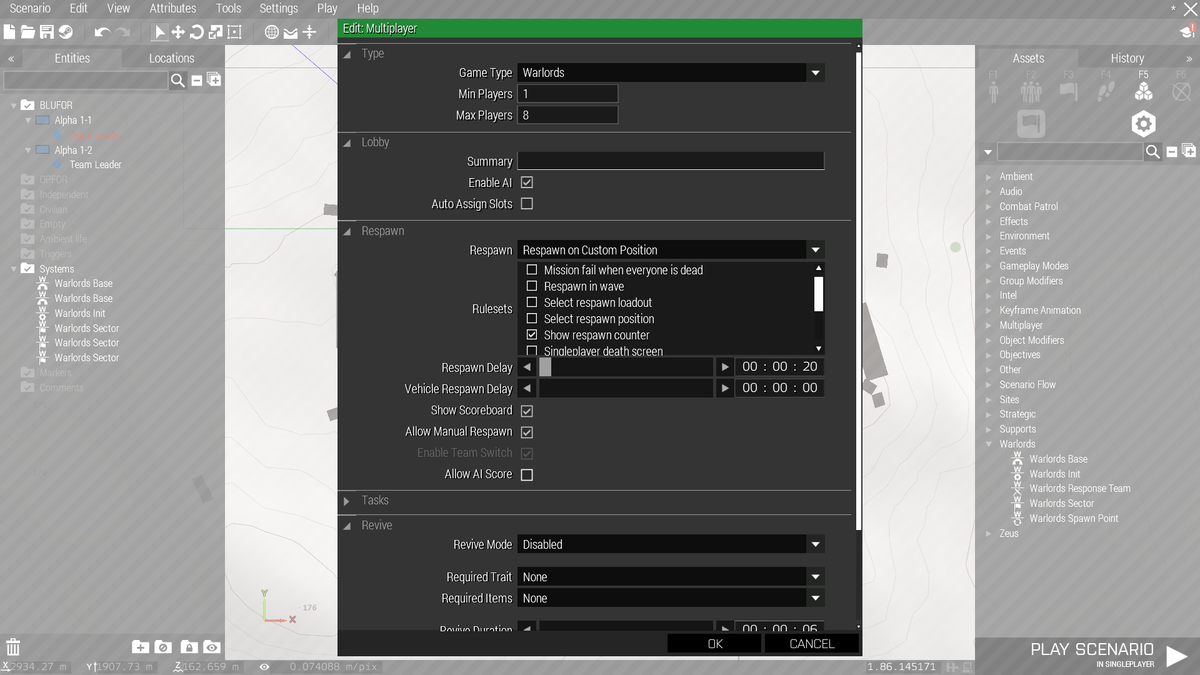Viewport: 1200px width, 675px height.
Task: Open the Groups asset category (F2)
Action: 1032,90
